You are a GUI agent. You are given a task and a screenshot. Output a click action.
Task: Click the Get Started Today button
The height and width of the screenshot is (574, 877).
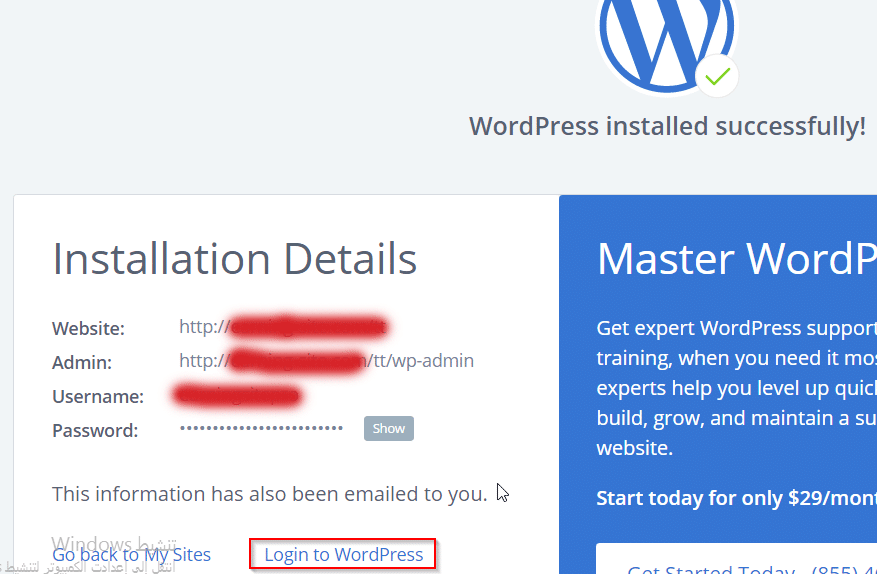pyautogui.click(x=737, y=558)
